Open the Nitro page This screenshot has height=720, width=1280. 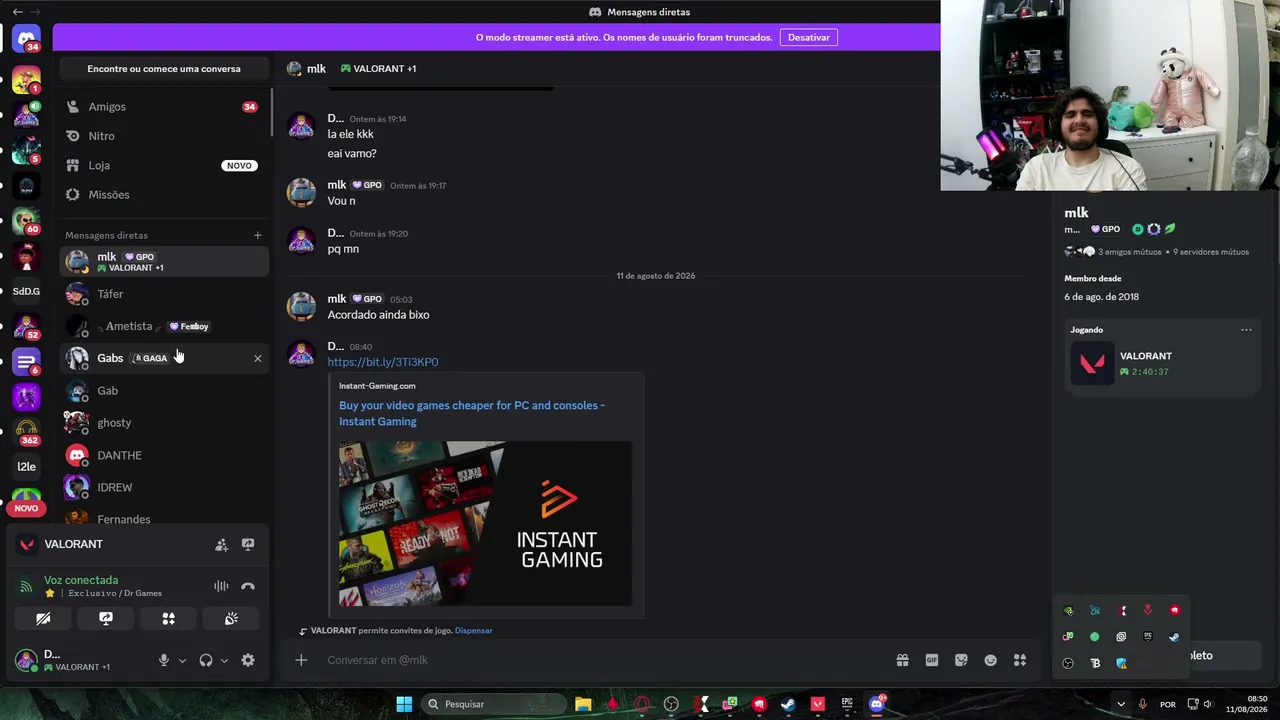coord(164,136)
